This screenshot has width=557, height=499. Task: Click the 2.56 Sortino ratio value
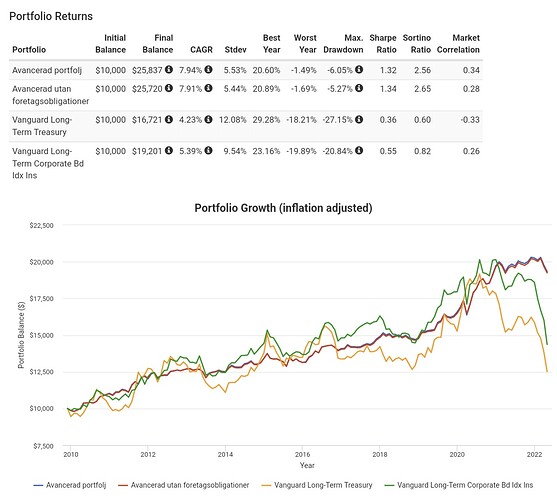coord(423,70)
